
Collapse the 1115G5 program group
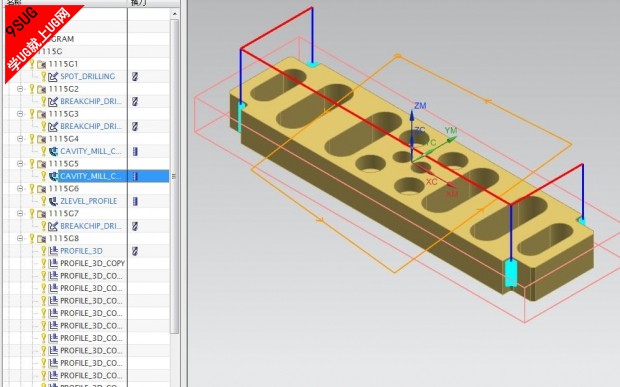[x=20, y=164]
